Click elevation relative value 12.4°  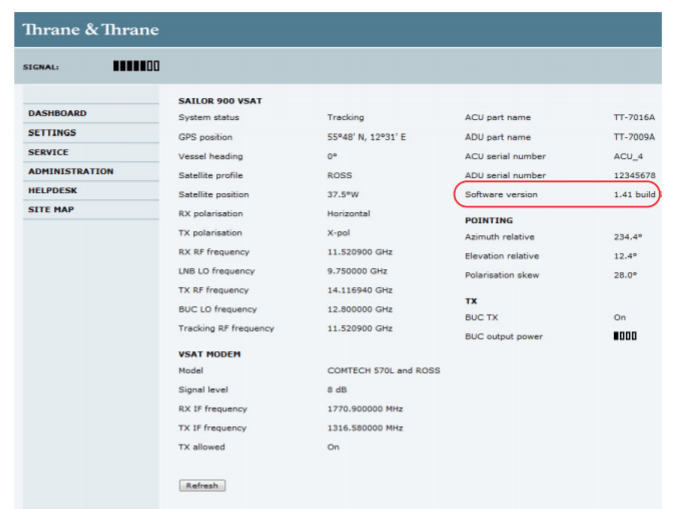[625, 256]
